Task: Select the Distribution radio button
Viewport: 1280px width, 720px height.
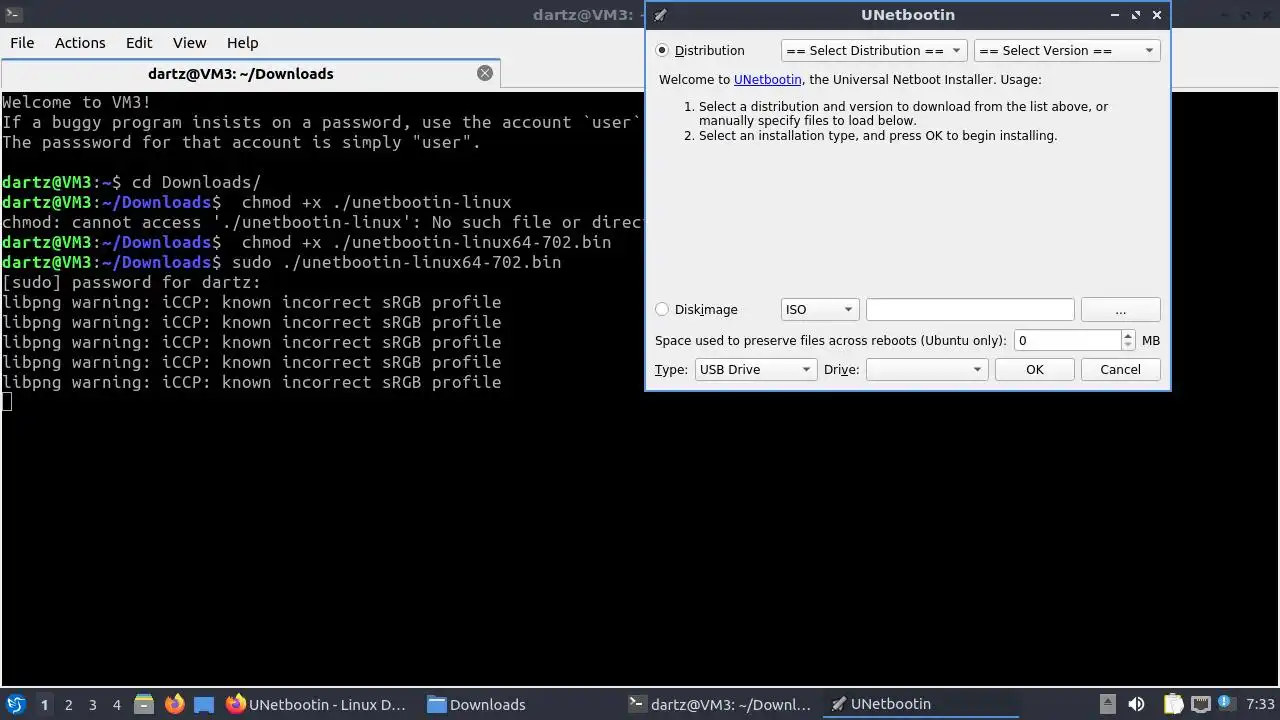Action: pyautogui.click(x=662, y=50)
